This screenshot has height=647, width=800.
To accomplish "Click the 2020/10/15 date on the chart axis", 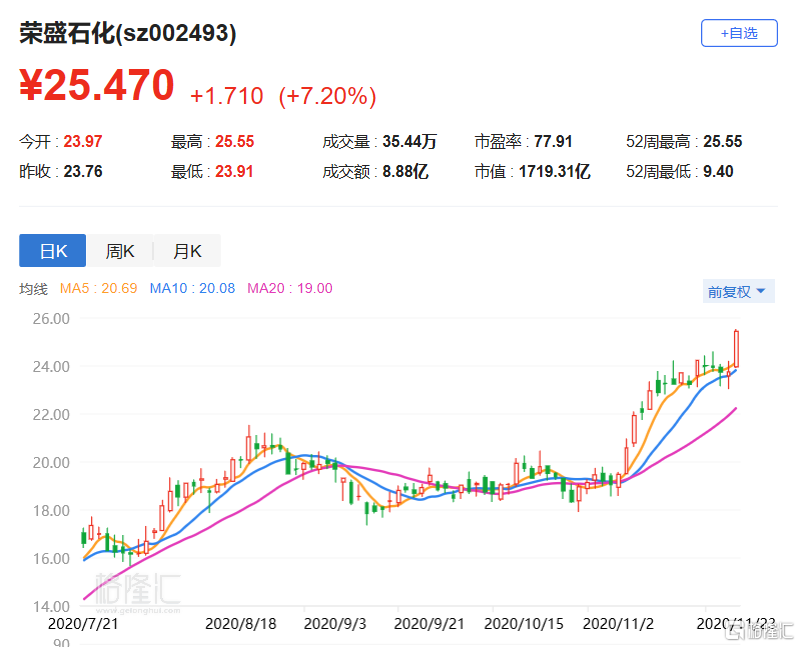I will point(524,624).
